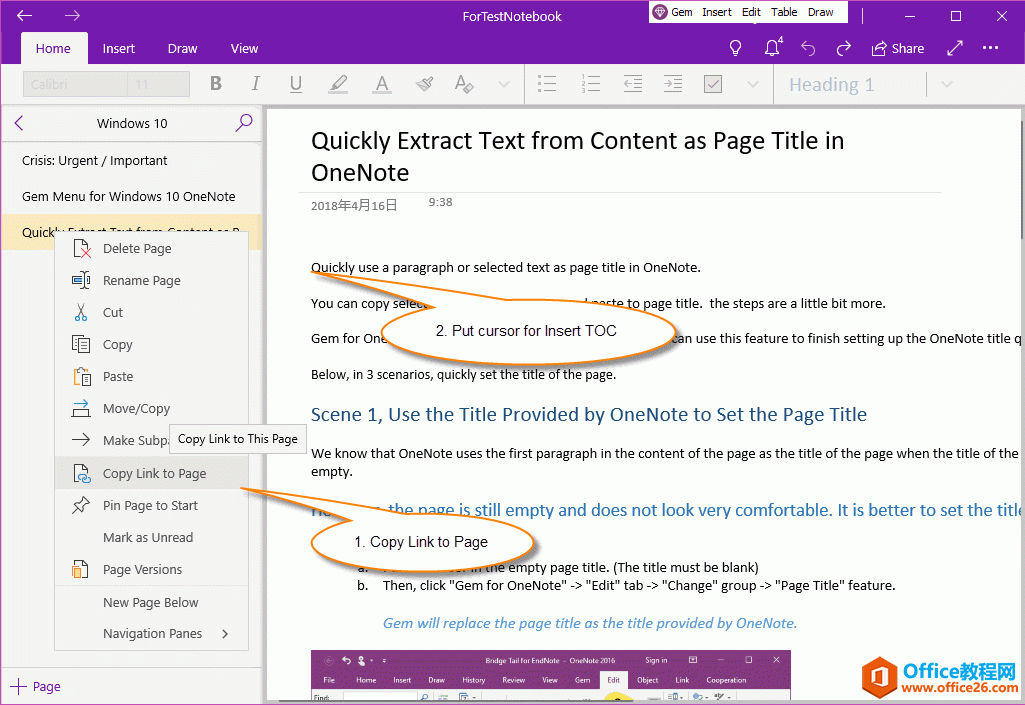The image size is (1025, 705).
Task: Toggle the To Do tag checkbox
Action: [712, 84]
